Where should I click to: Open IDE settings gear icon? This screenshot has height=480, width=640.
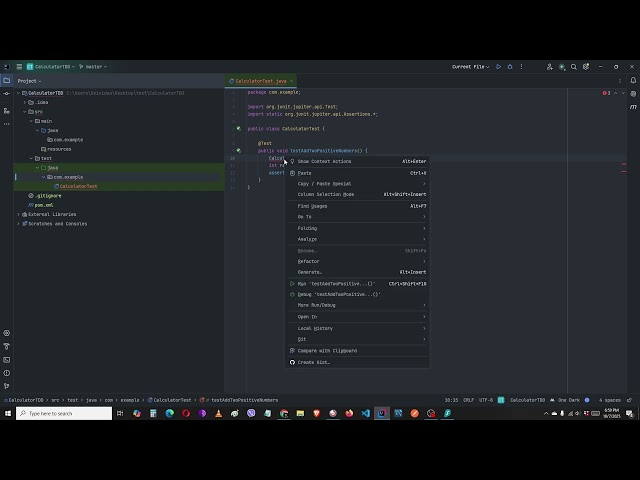pyautogui.click(x=586, y=67)
